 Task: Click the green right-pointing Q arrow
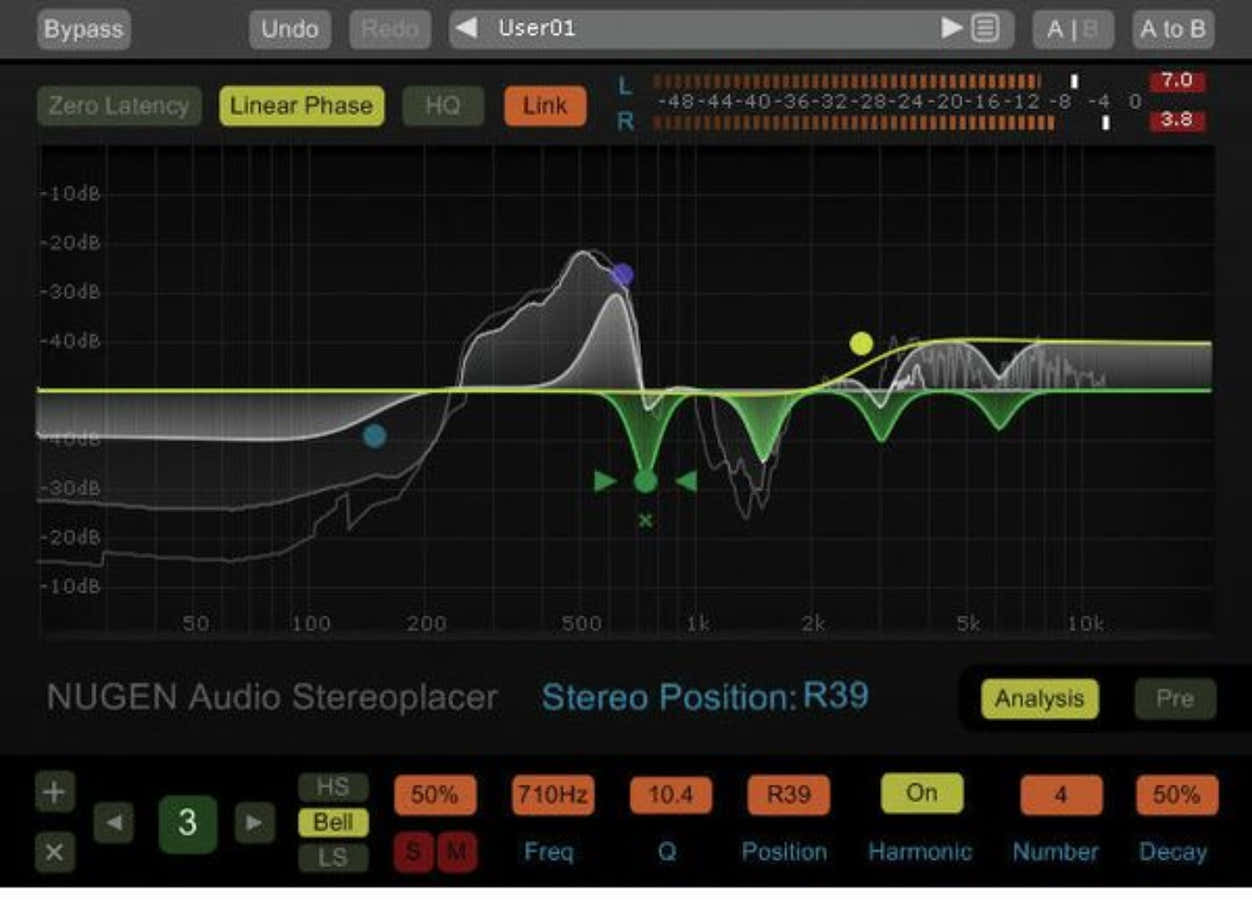tap(605, 482)
